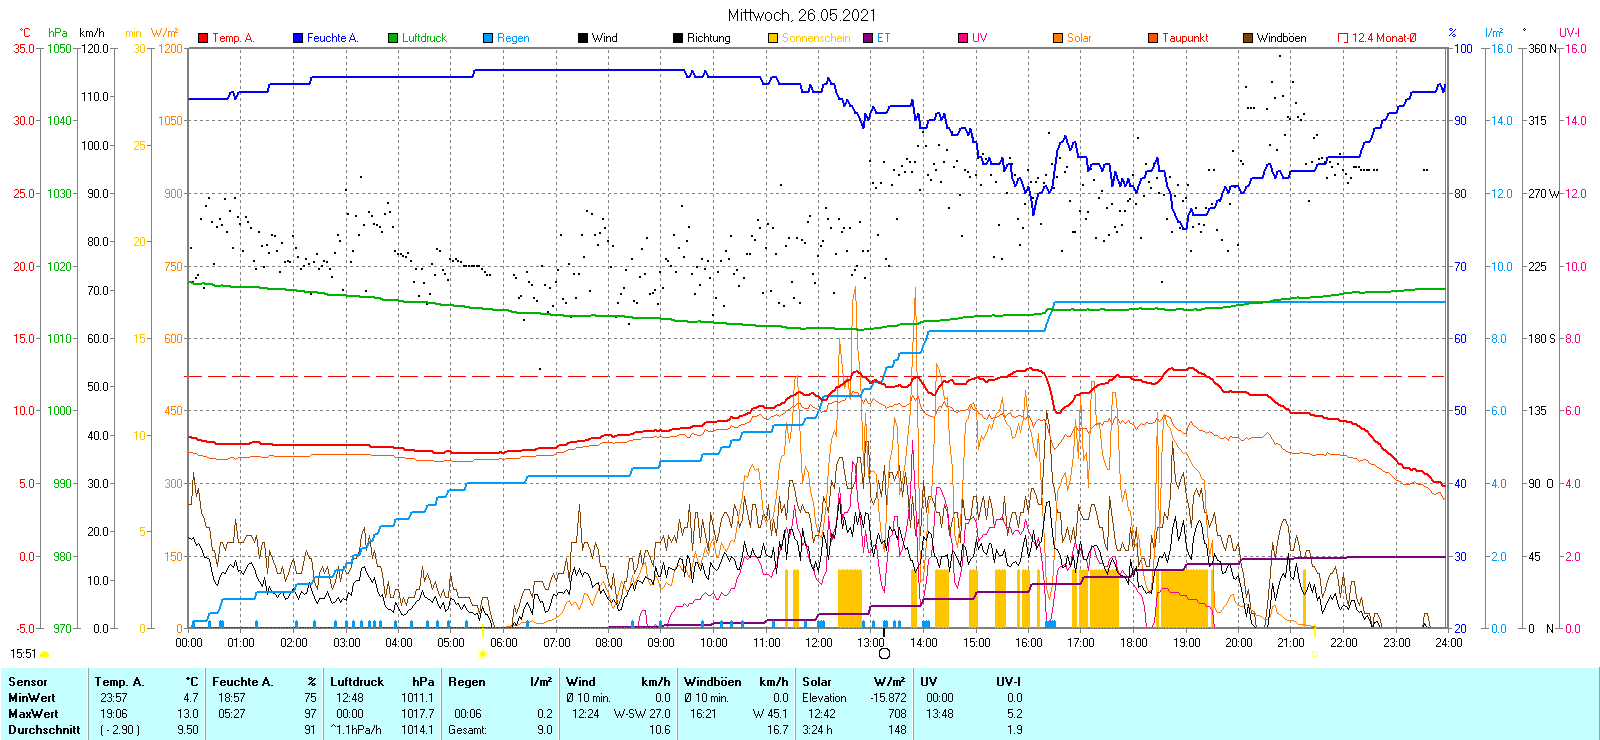Click the MaxWert row label

pos(33,714)
